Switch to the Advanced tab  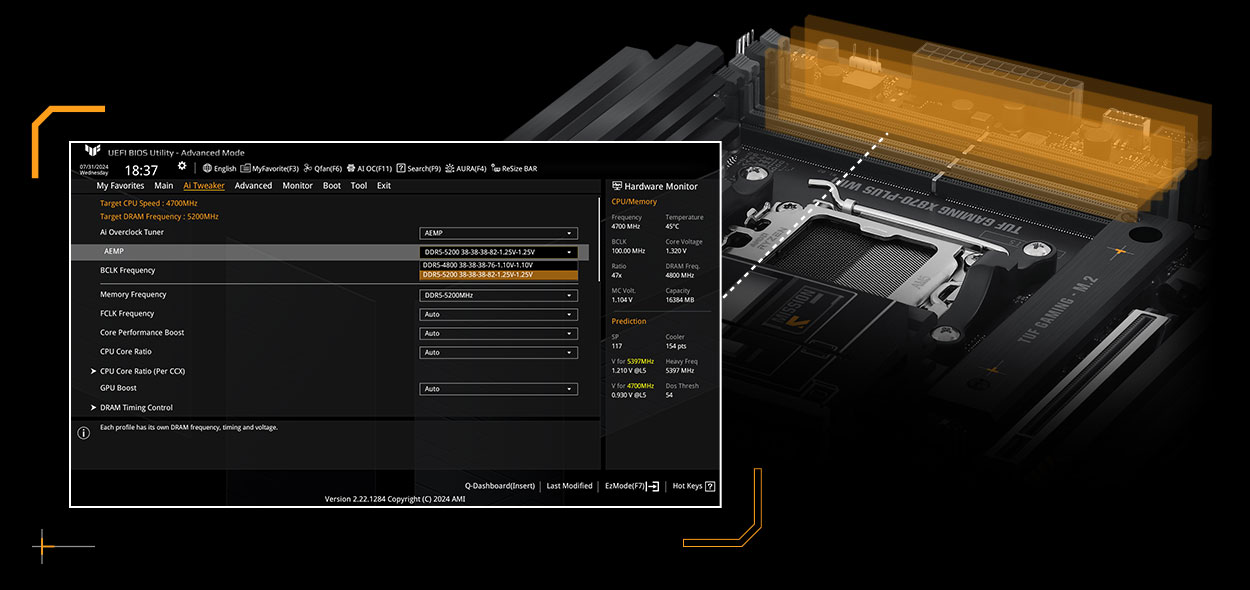253,186
